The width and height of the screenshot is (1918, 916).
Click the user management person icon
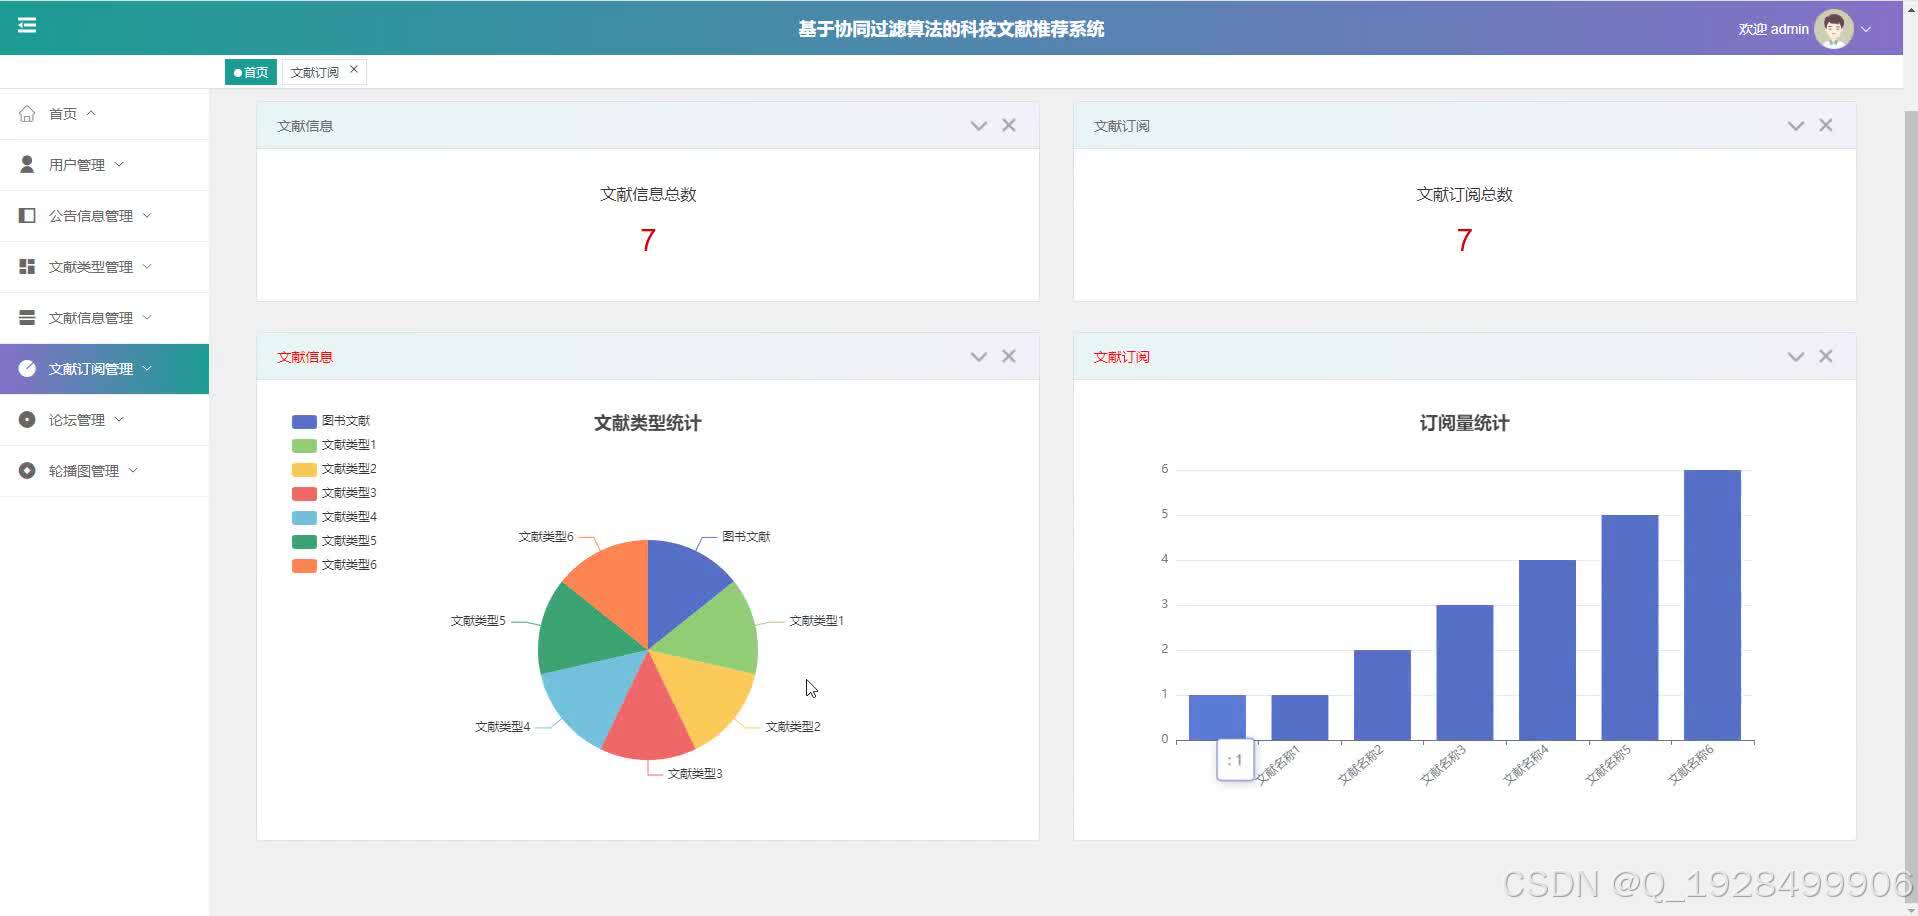coord(27,164)
